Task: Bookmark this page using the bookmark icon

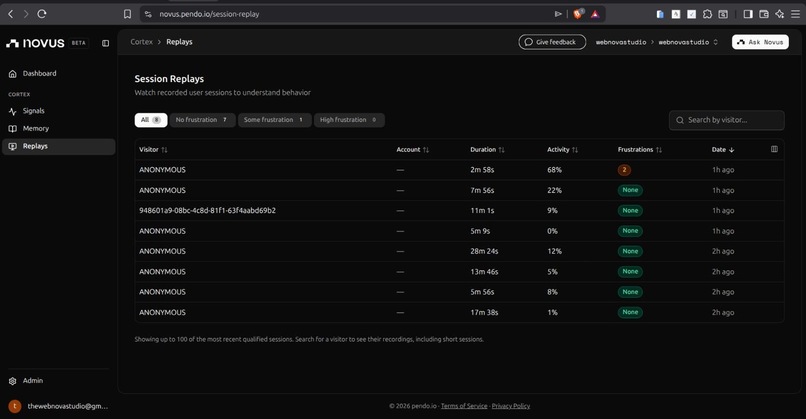Action: pyautogui.click(x=127, y=14)
